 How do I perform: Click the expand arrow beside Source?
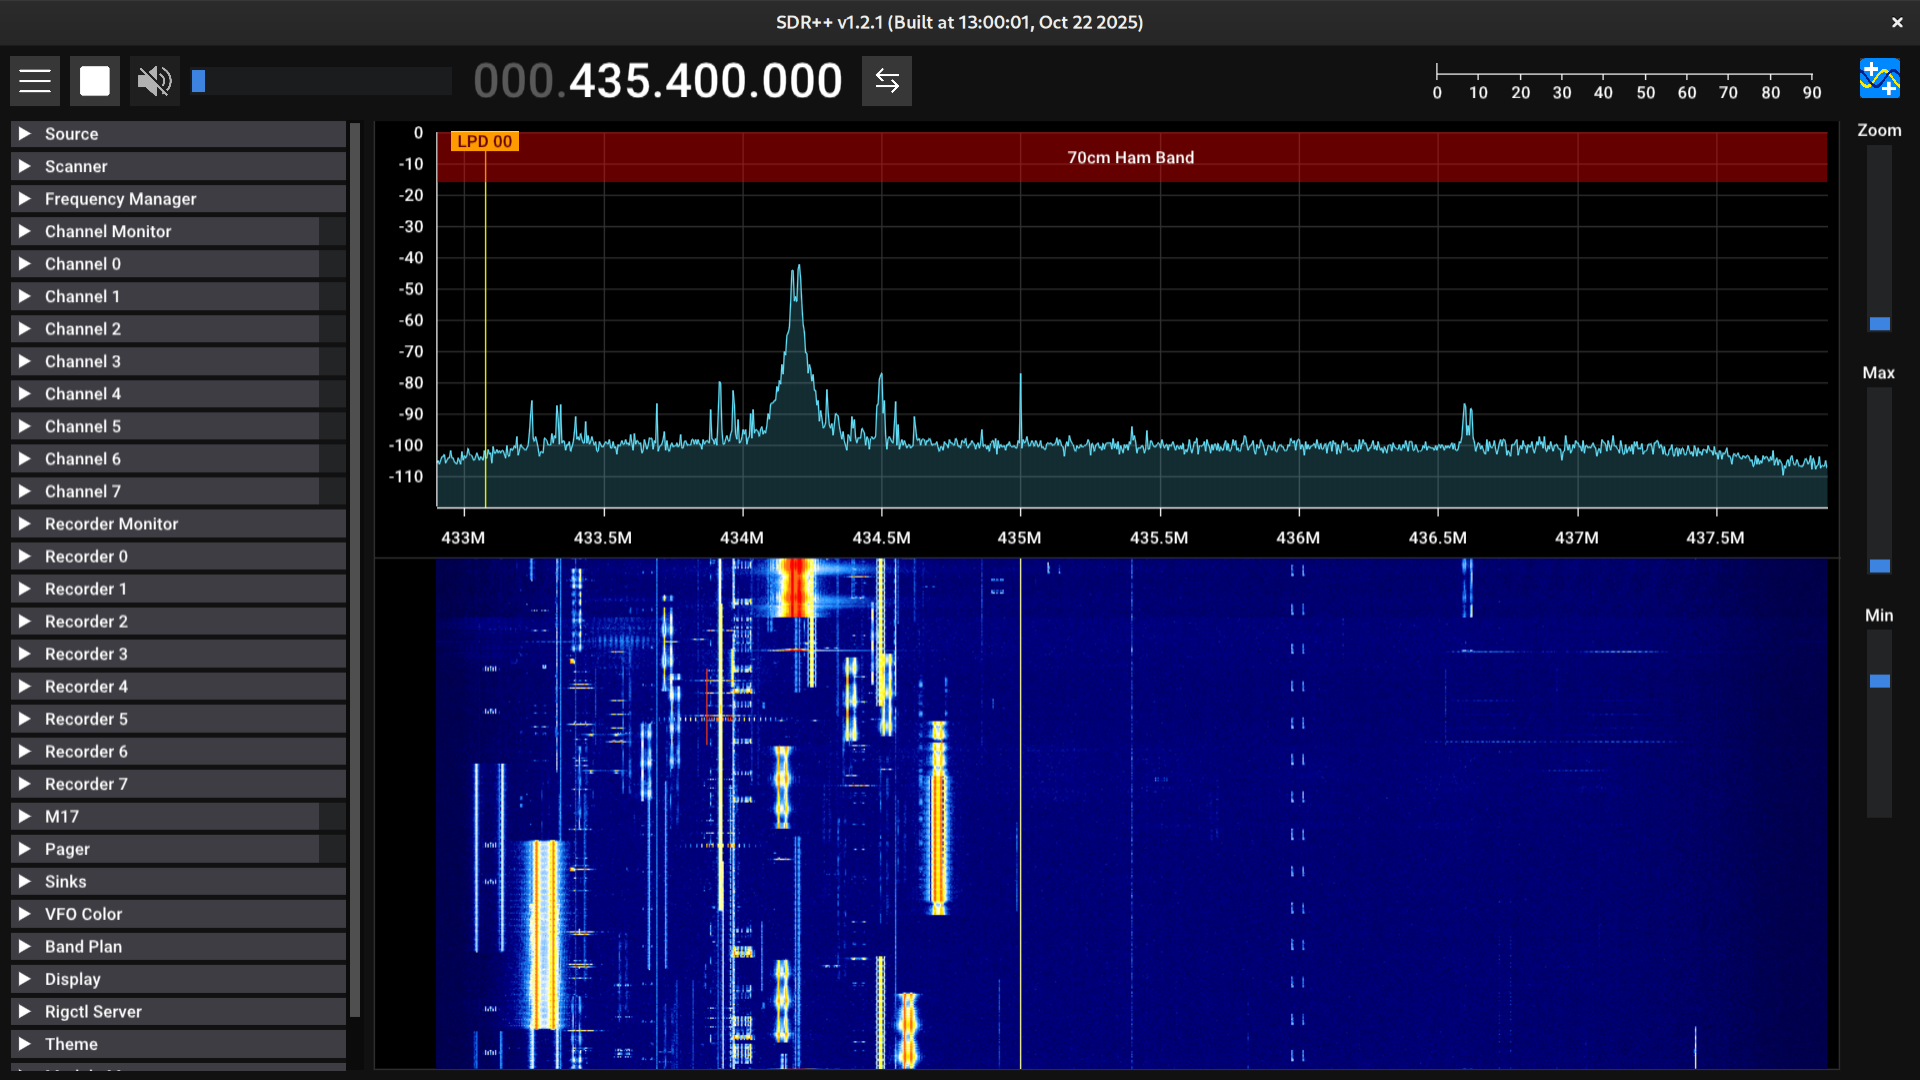point(25,134)
